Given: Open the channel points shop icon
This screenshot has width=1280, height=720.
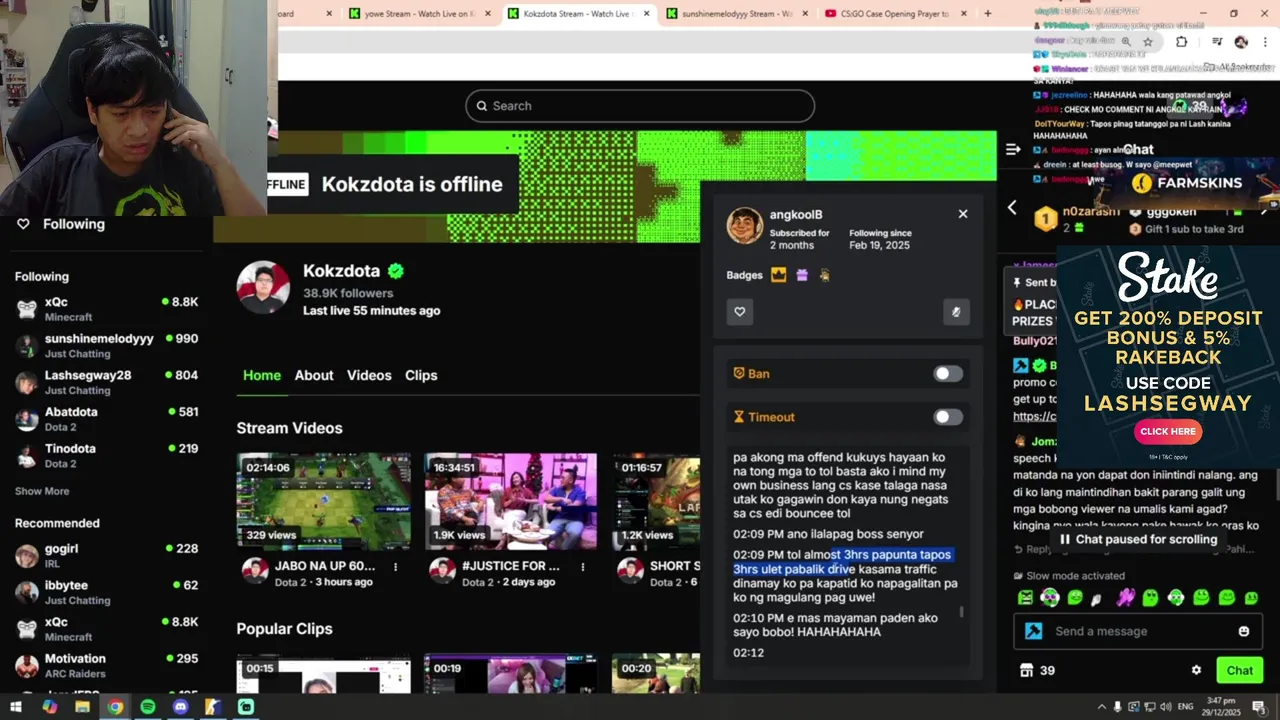Looking at the screenshot, I should (x=1025, y=670).
